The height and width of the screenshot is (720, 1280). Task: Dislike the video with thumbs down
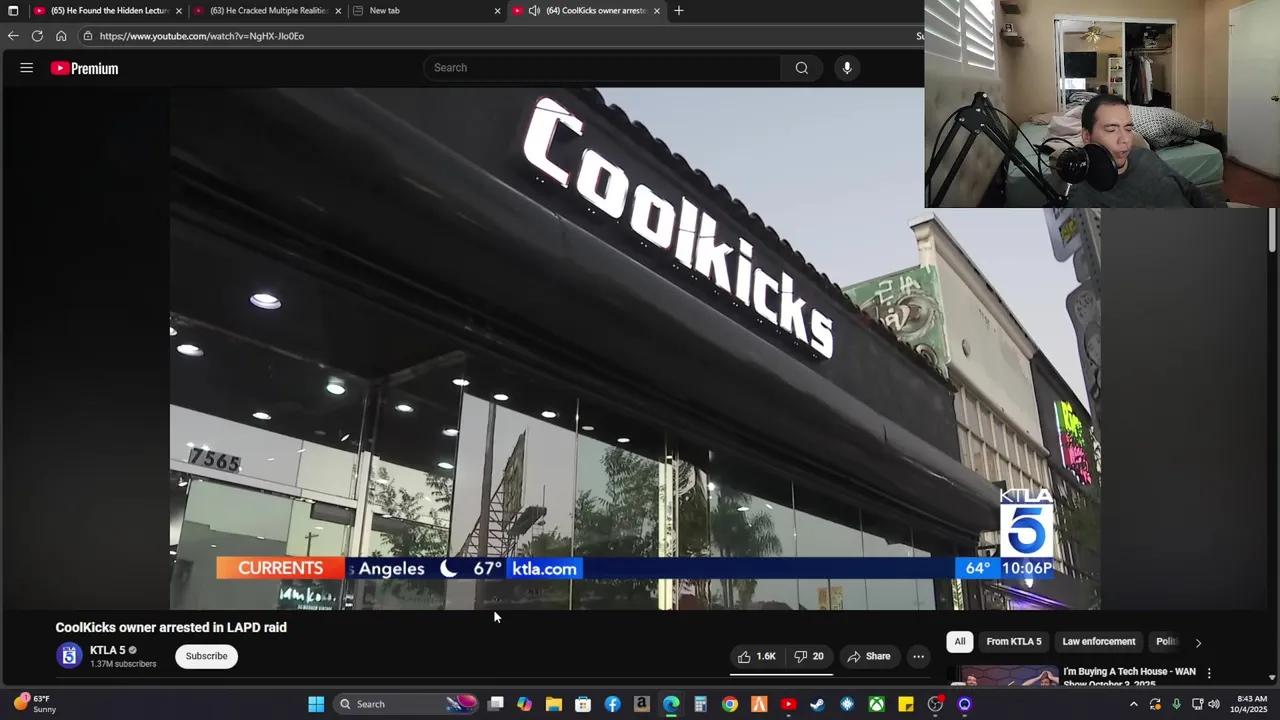[809, 656]
